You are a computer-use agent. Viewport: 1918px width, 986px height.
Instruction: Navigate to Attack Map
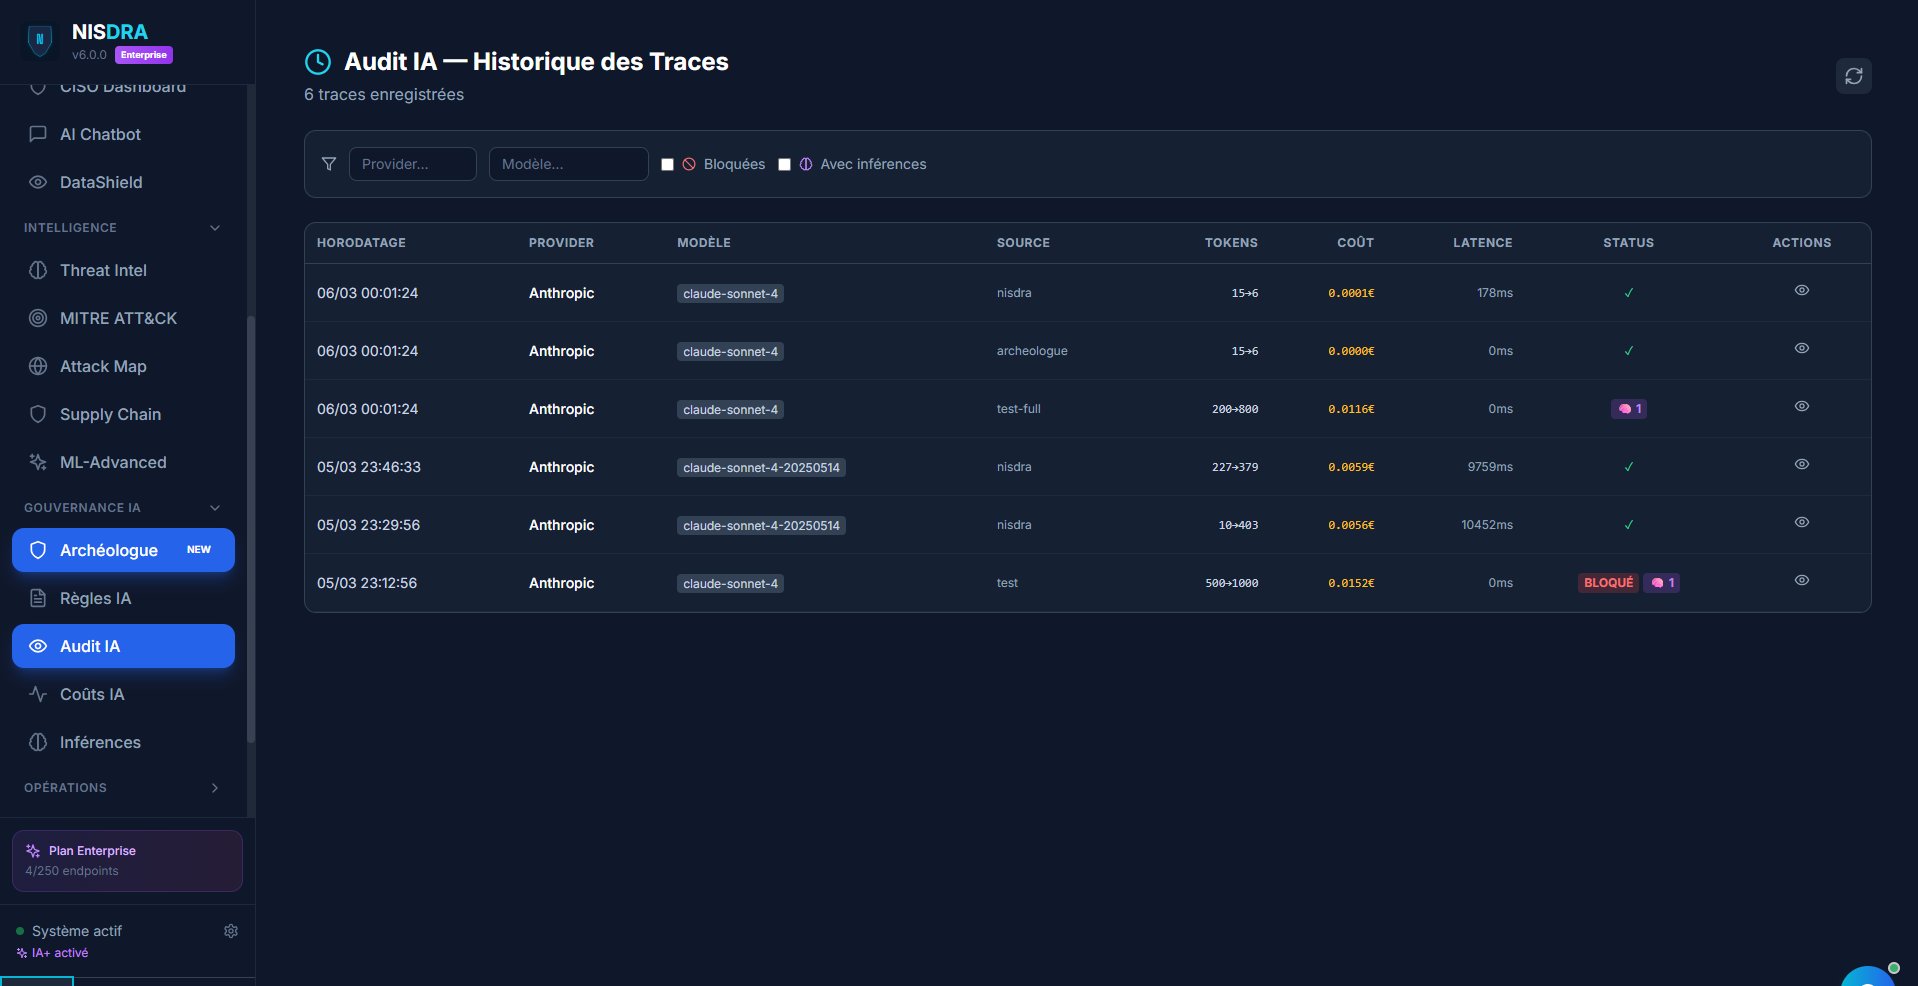pyautogui.click(x=123, y=366)
